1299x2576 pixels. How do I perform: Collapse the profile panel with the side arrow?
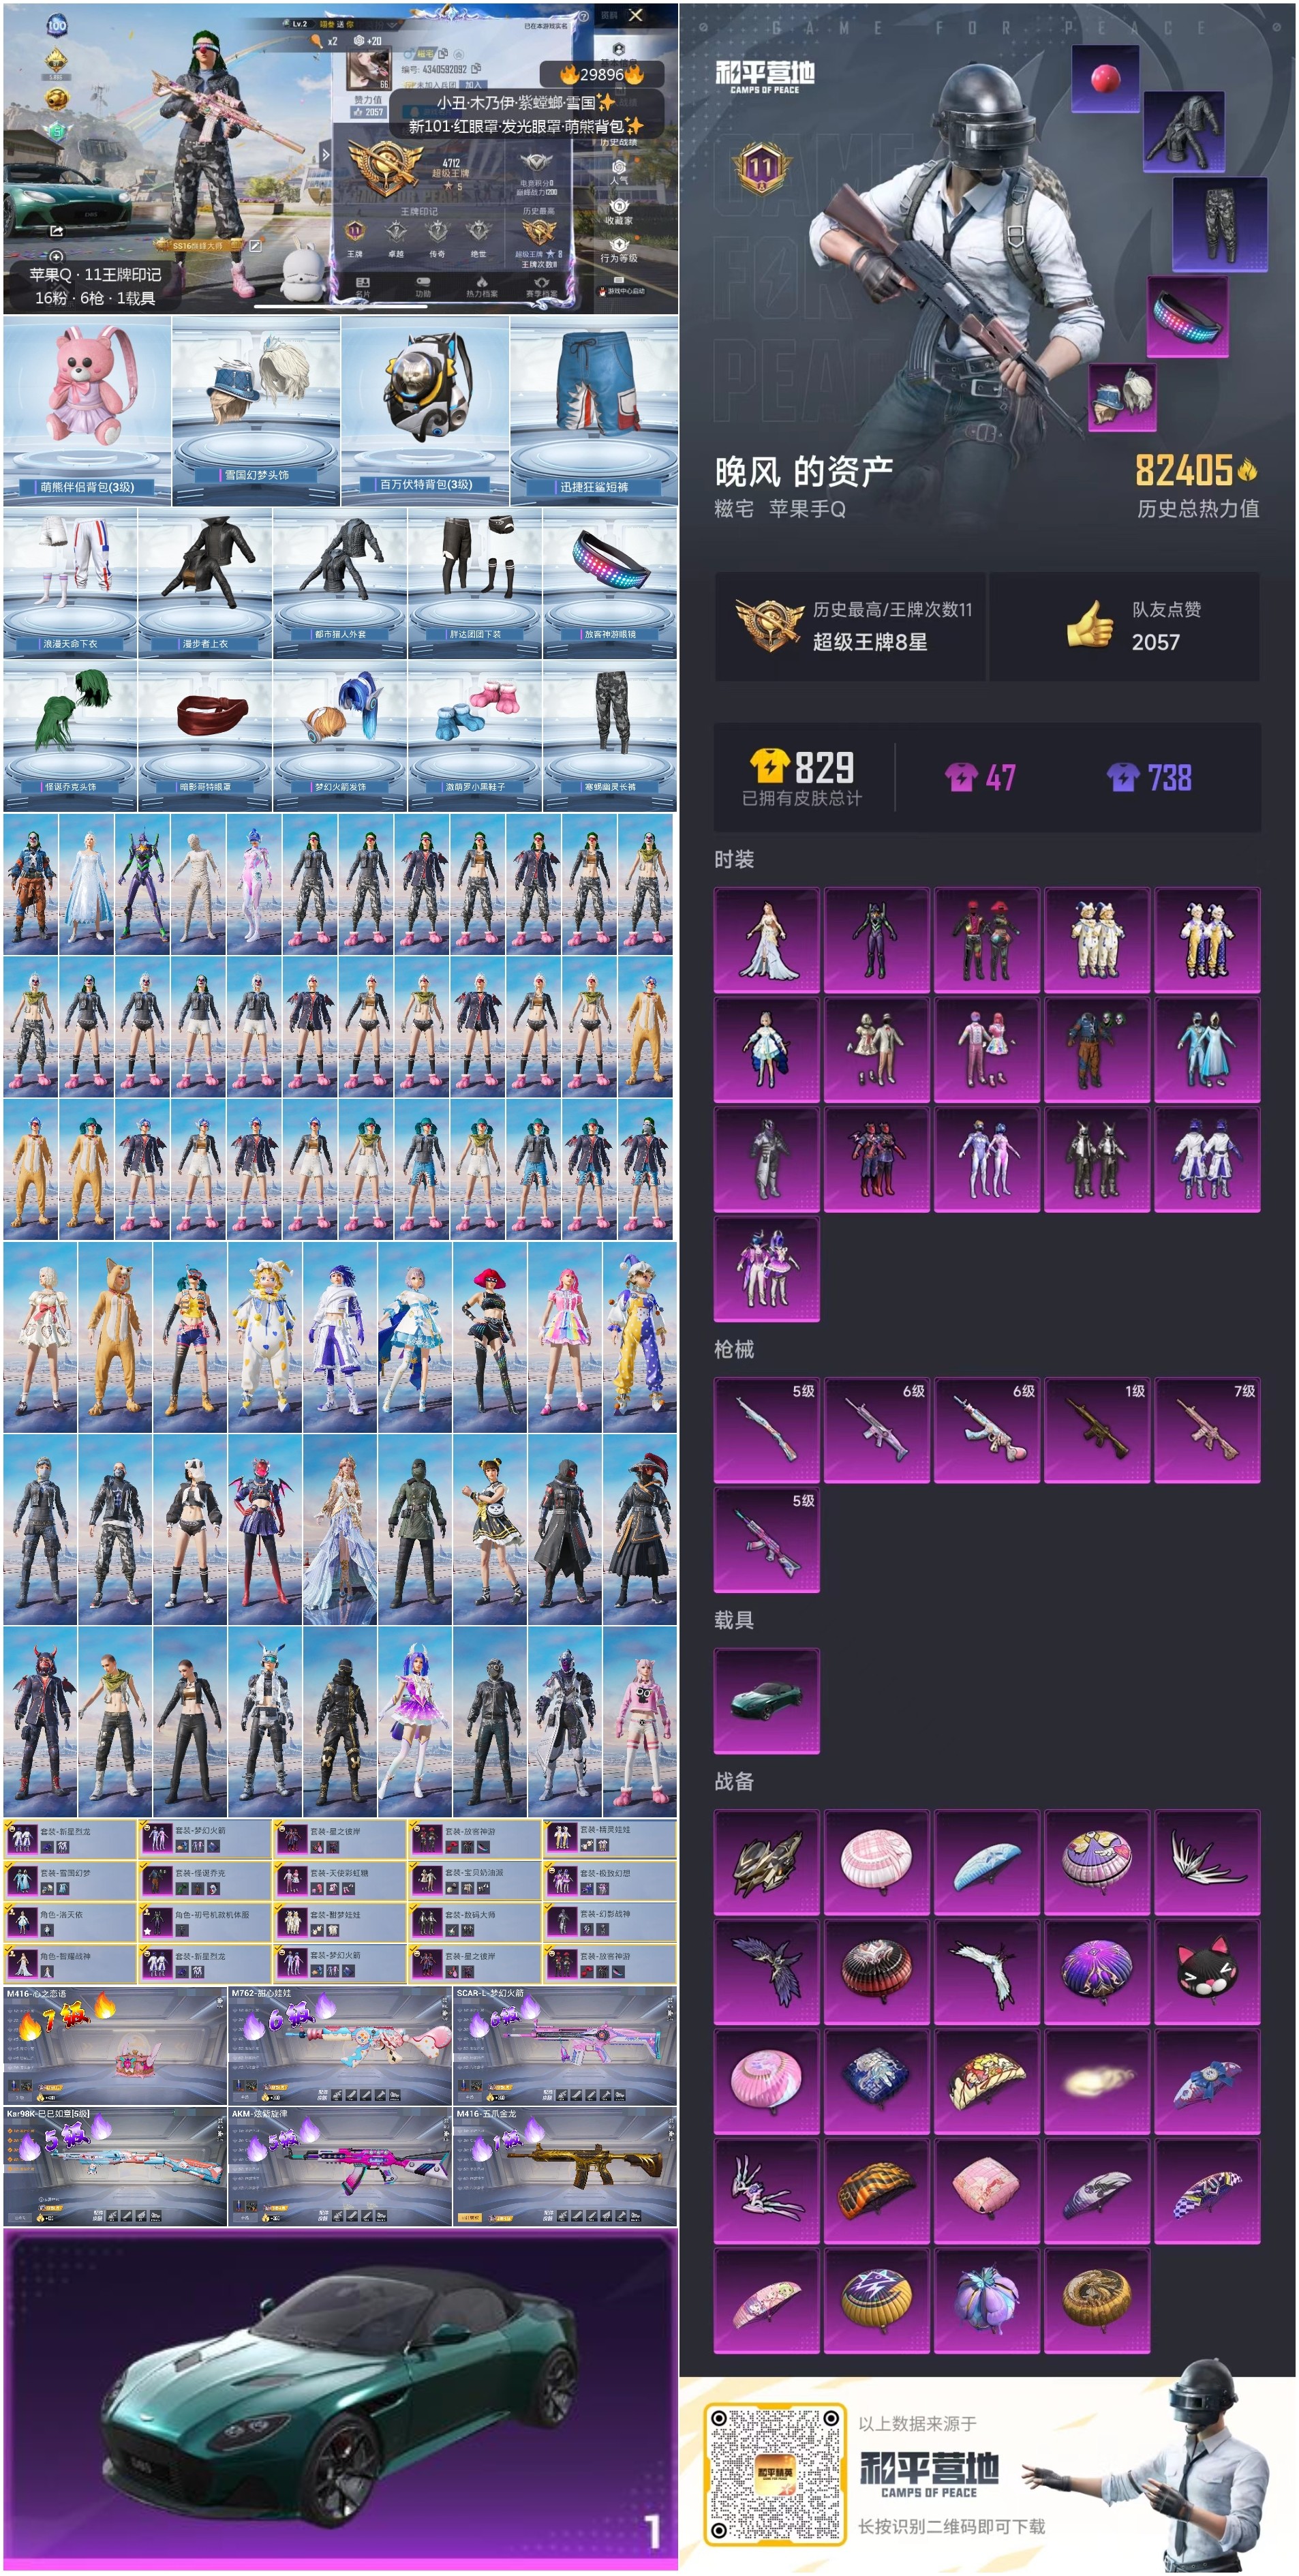(x=325, y=155)
